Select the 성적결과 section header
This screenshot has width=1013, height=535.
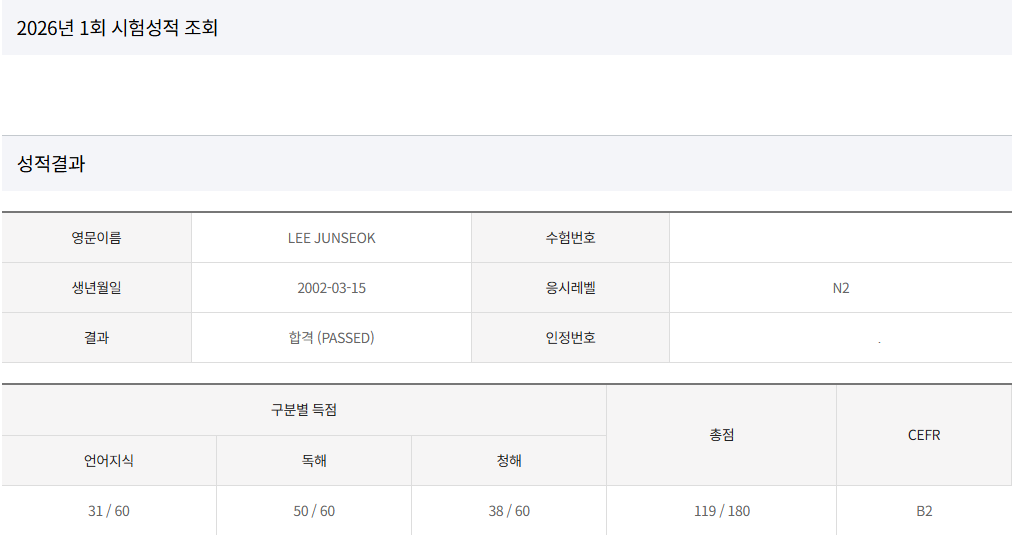click(51, 163)
